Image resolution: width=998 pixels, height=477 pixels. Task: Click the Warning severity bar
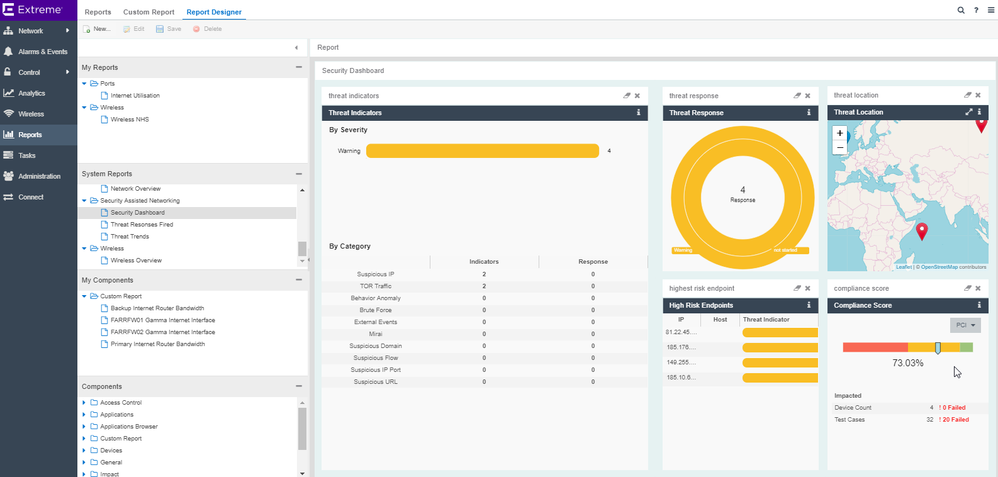[482, 151]
